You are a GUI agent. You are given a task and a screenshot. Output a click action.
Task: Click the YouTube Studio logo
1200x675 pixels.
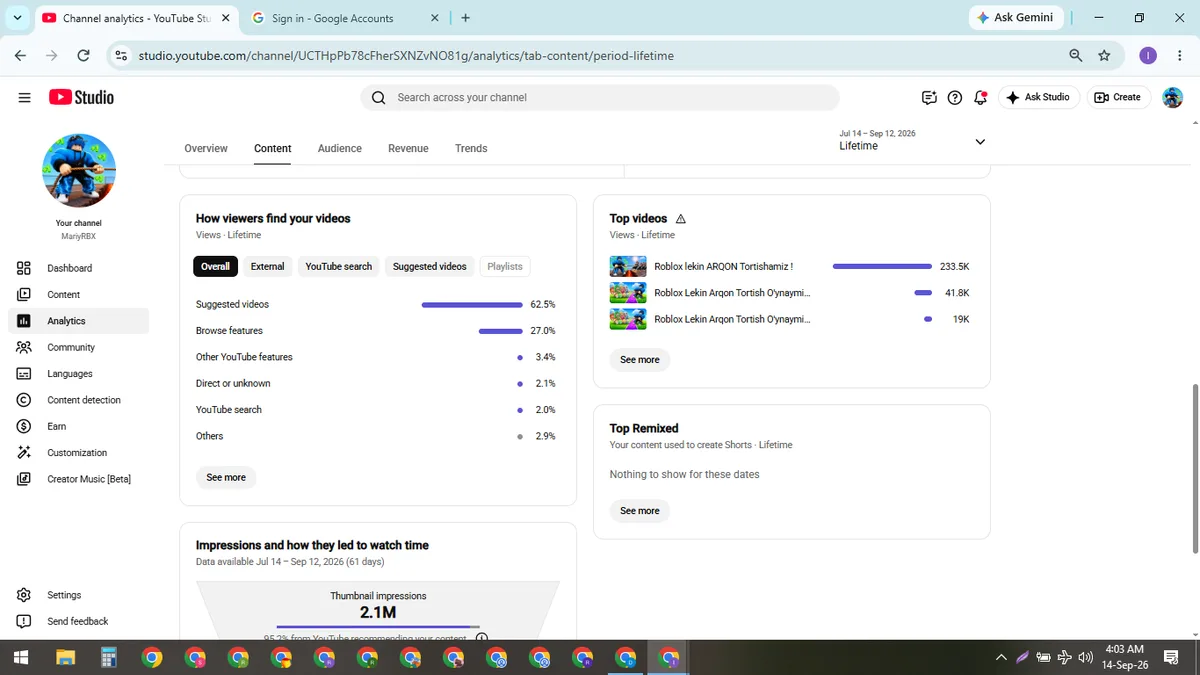click(x=81, y=97)
